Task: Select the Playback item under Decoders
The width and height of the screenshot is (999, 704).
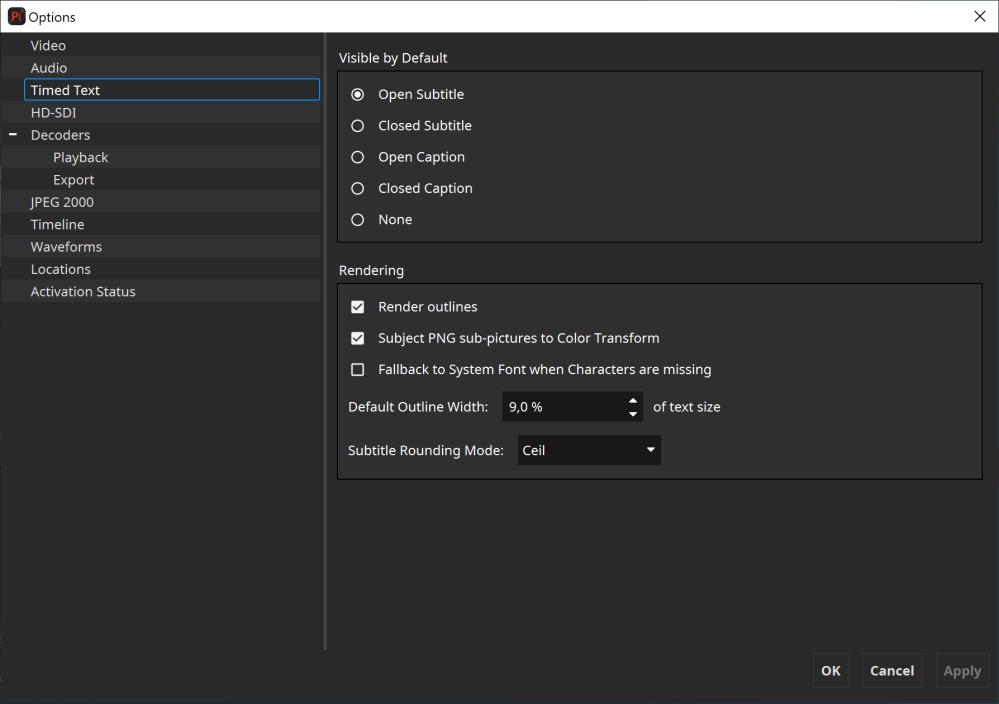Action: click(x=81, y=158)
